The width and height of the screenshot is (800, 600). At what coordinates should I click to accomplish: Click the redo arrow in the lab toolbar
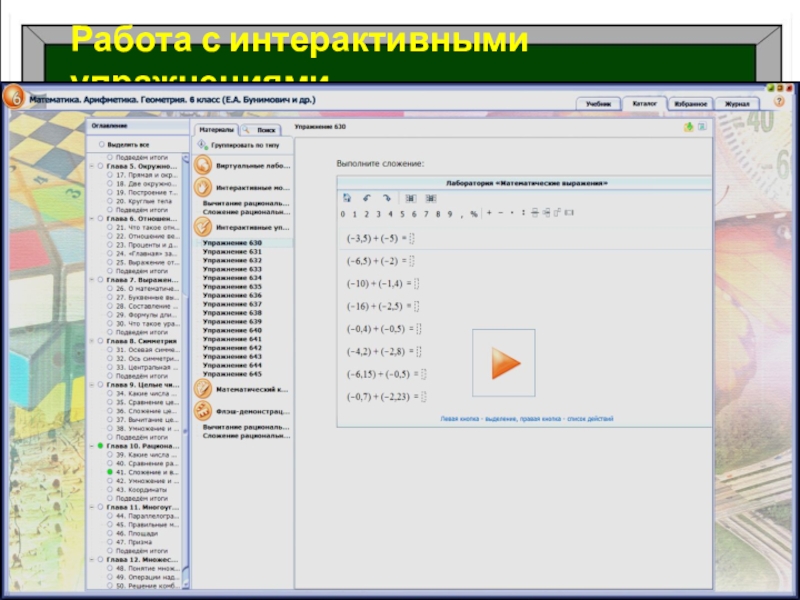(386, 198)
